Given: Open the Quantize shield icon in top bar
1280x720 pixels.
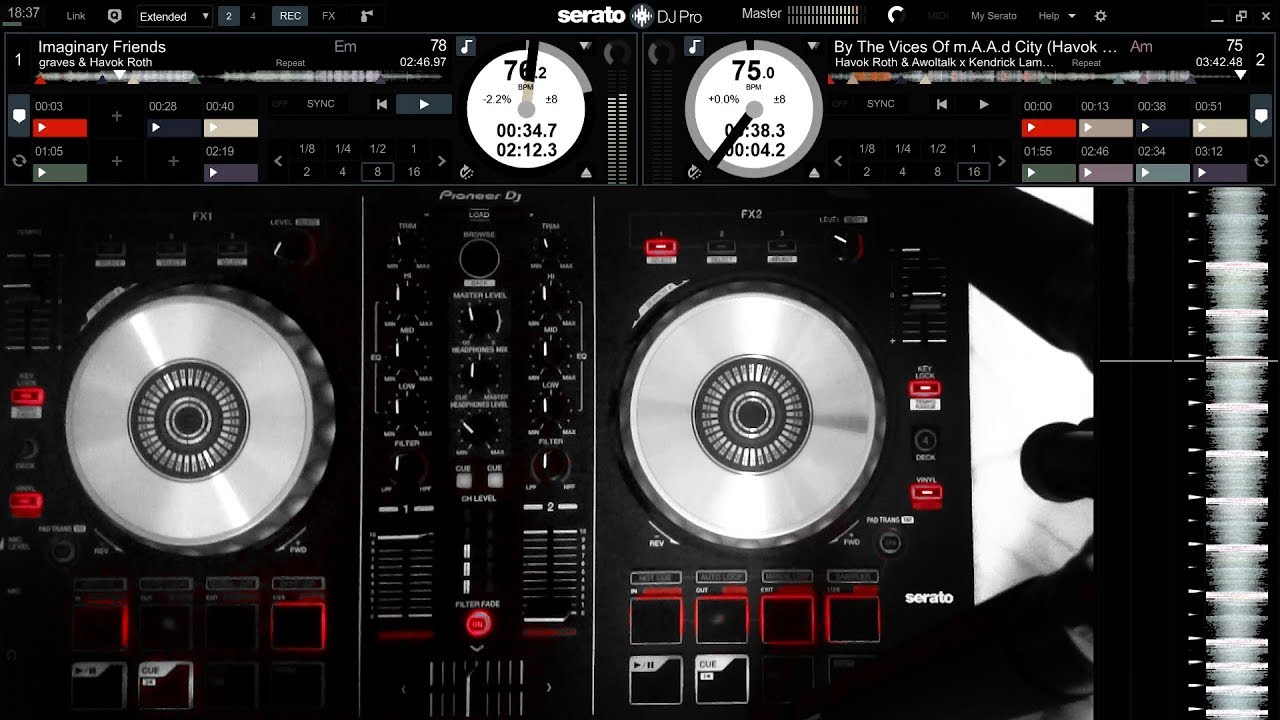Looking at the screenshot, I should (114, 16).
